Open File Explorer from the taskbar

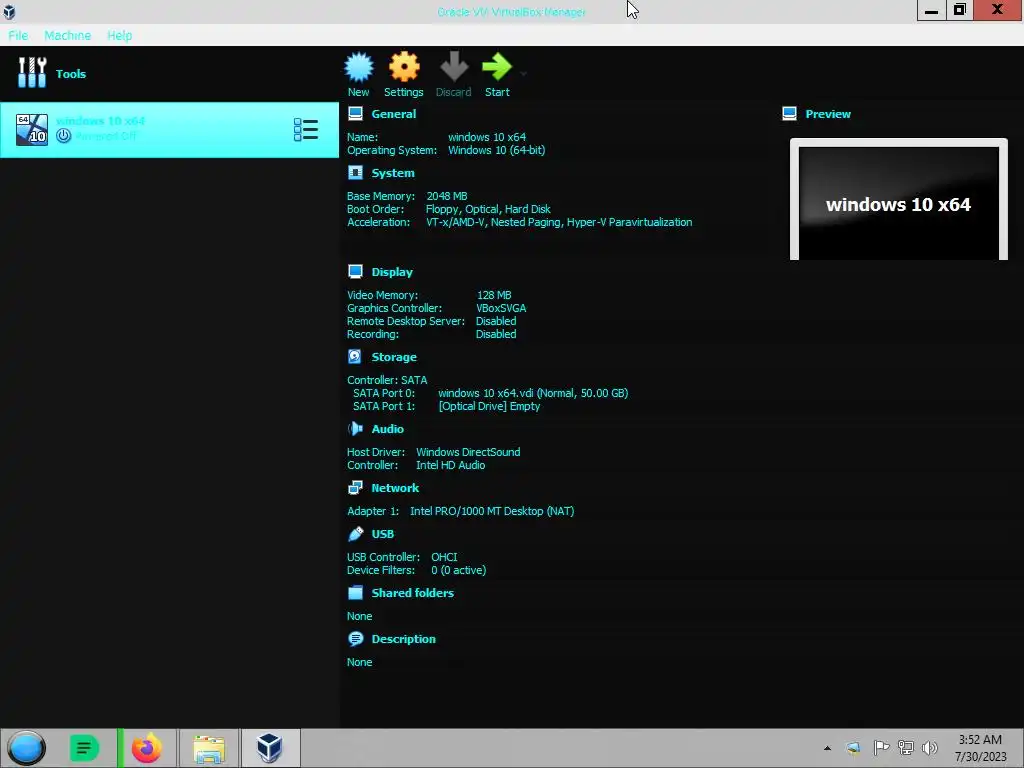tap(209, 748)
